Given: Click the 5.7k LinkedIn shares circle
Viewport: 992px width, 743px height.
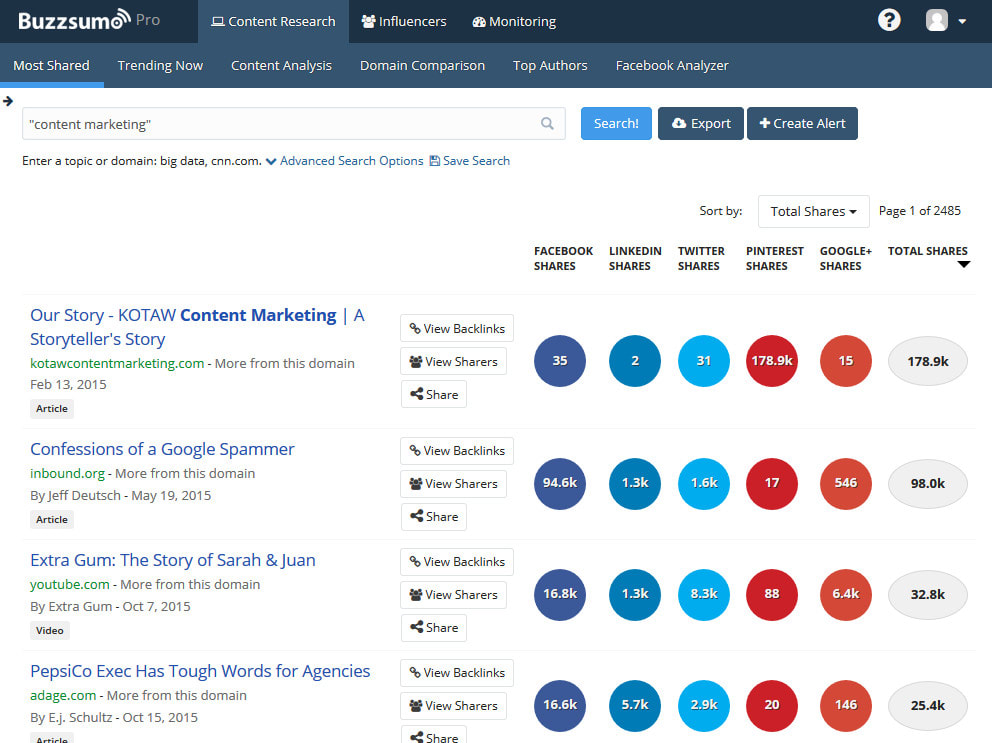Looking at the screenshot, I should [635, 705].
